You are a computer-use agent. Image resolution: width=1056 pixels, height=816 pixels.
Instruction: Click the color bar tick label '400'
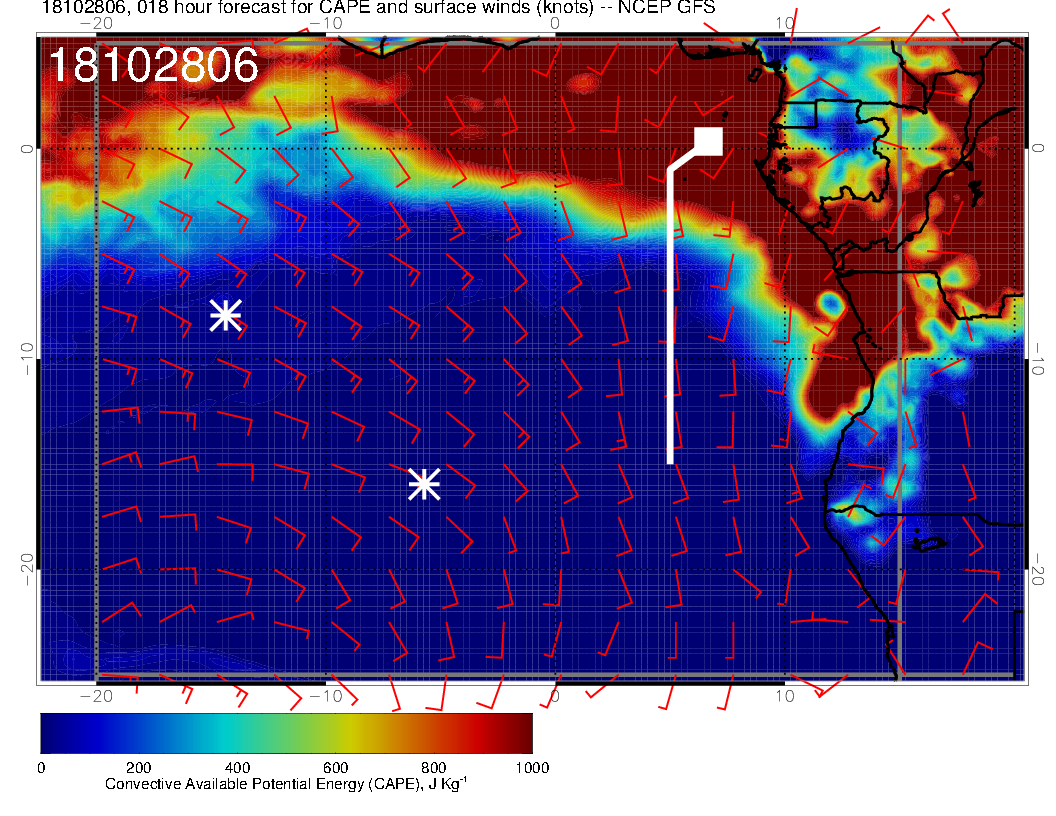tap(237, 768)
